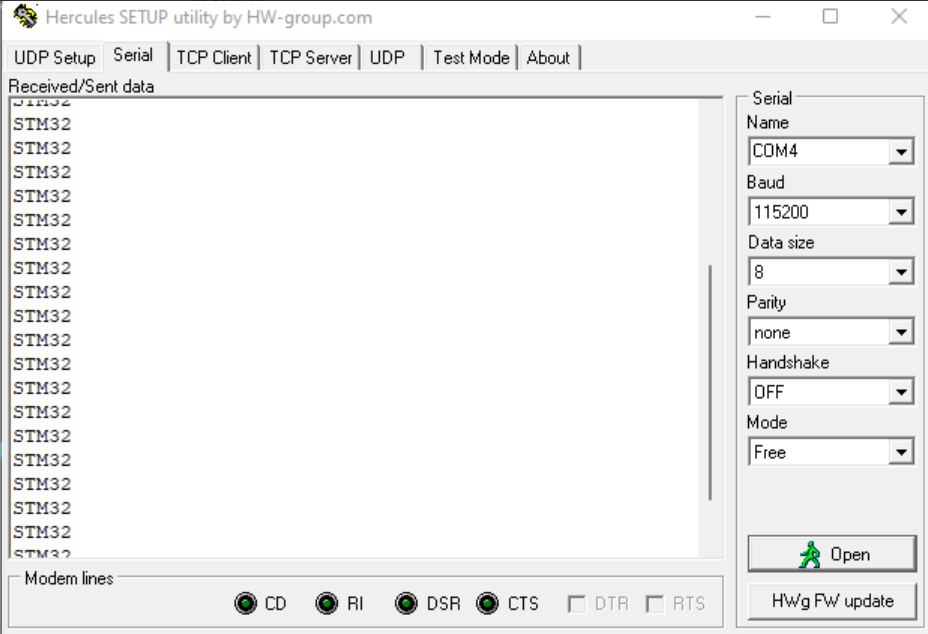Open the Parity dropdown arrow
The image size is (928, 634).
tap(901, 332)
